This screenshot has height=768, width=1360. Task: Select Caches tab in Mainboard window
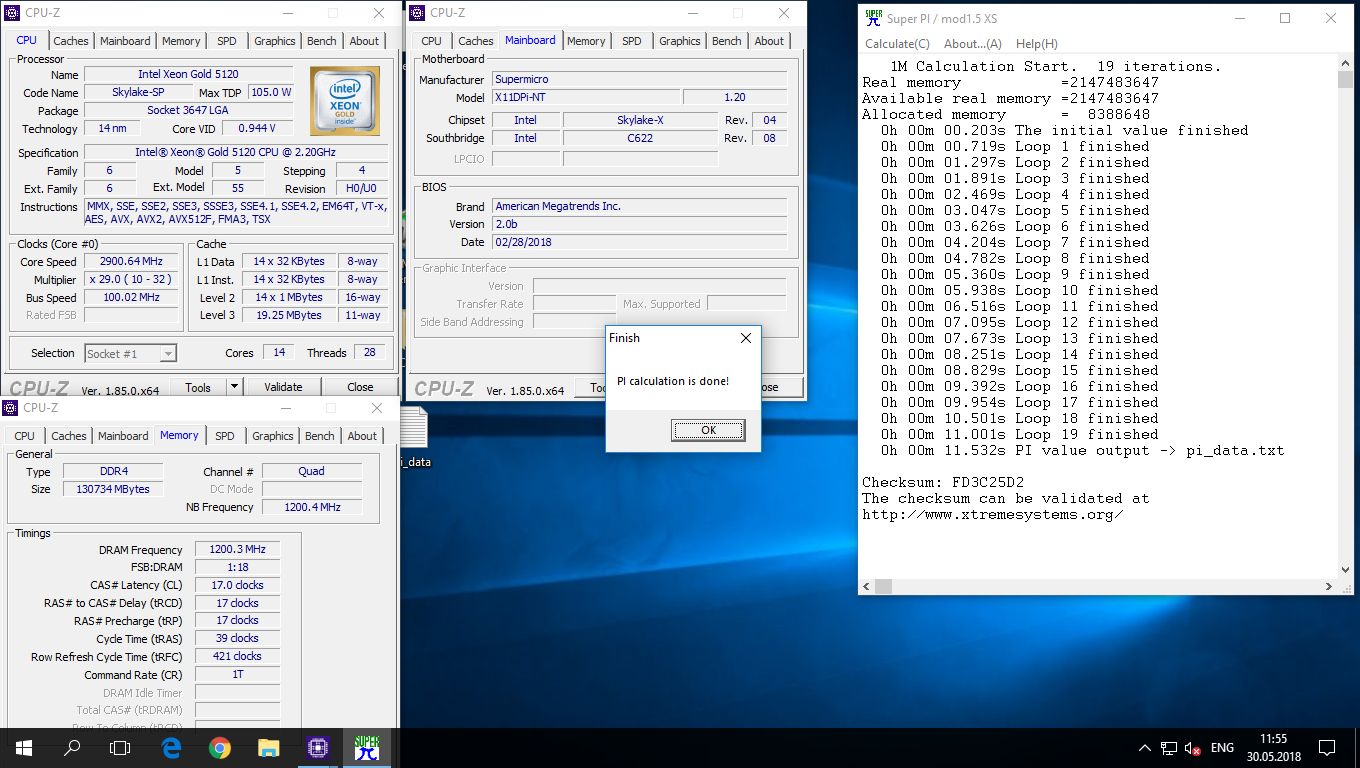coord(476,41)
